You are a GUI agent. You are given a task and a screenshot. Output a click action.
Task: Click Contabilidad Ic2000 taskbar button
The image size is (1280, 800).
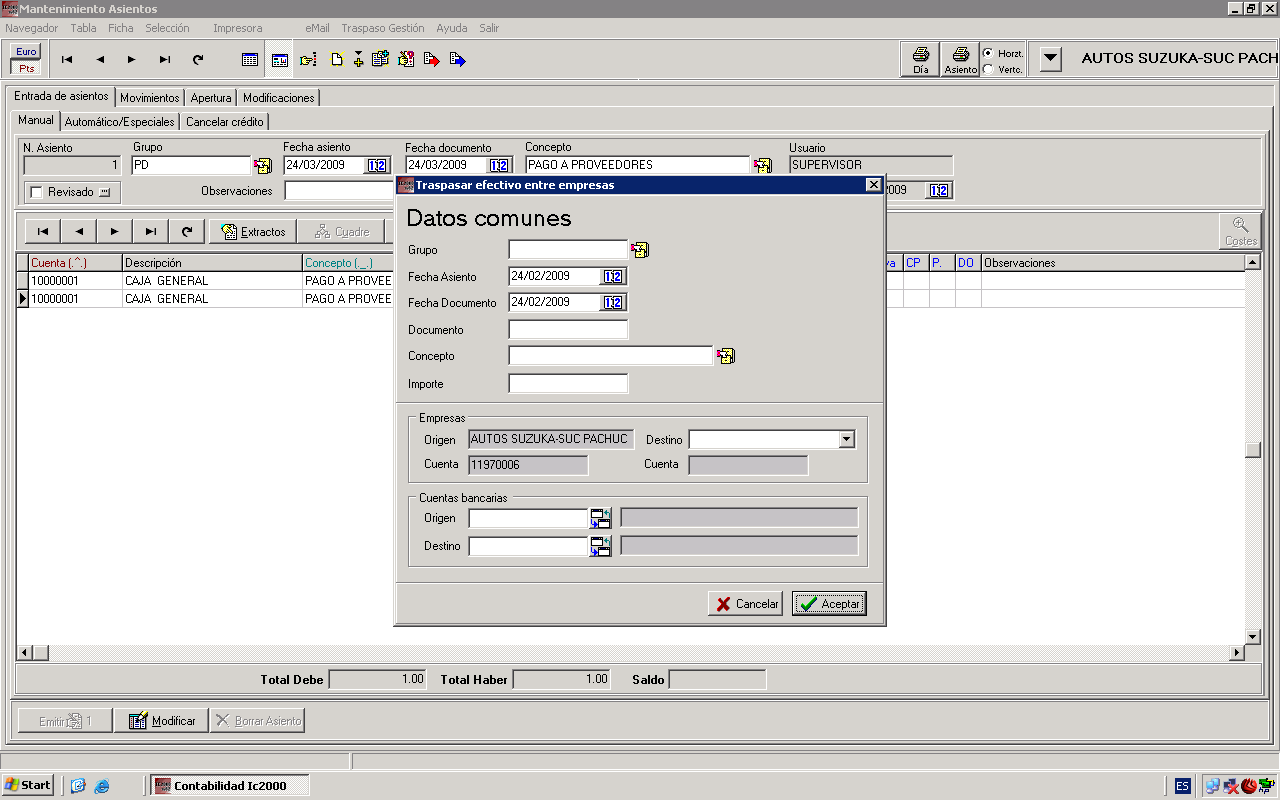230,785
